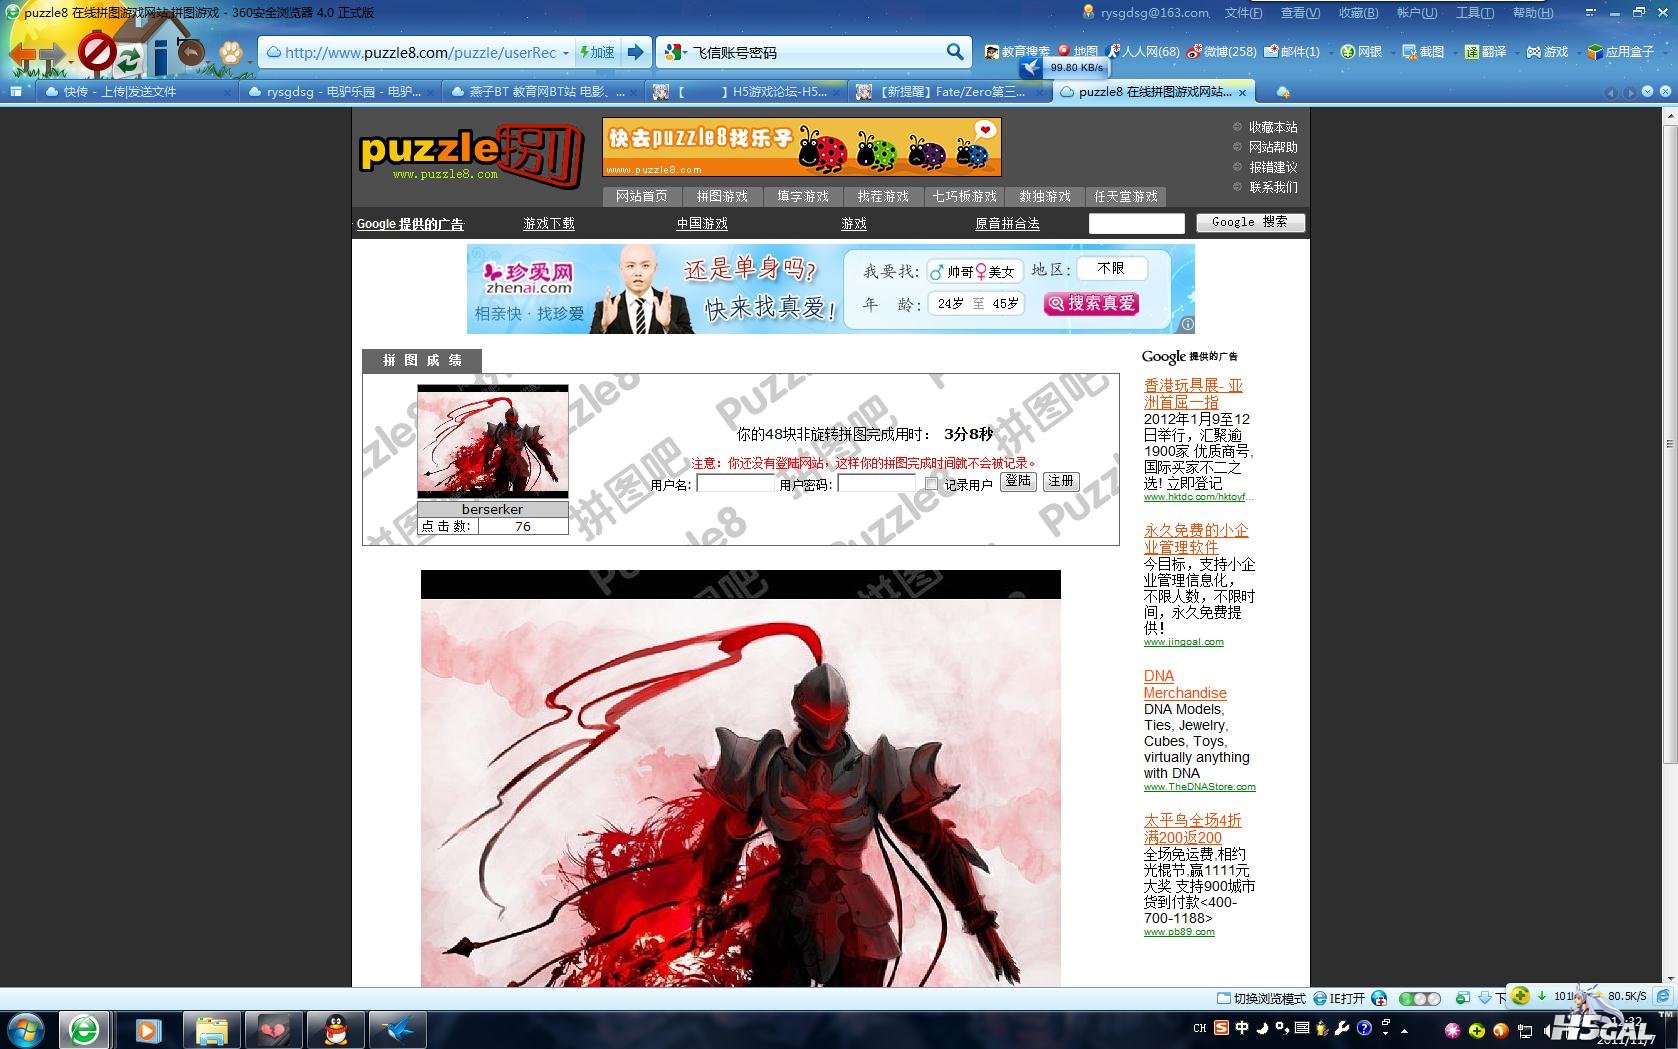1678x1049 pixels.
Task: Click the blue go arrow beside address bar
Action: [636, 52]
